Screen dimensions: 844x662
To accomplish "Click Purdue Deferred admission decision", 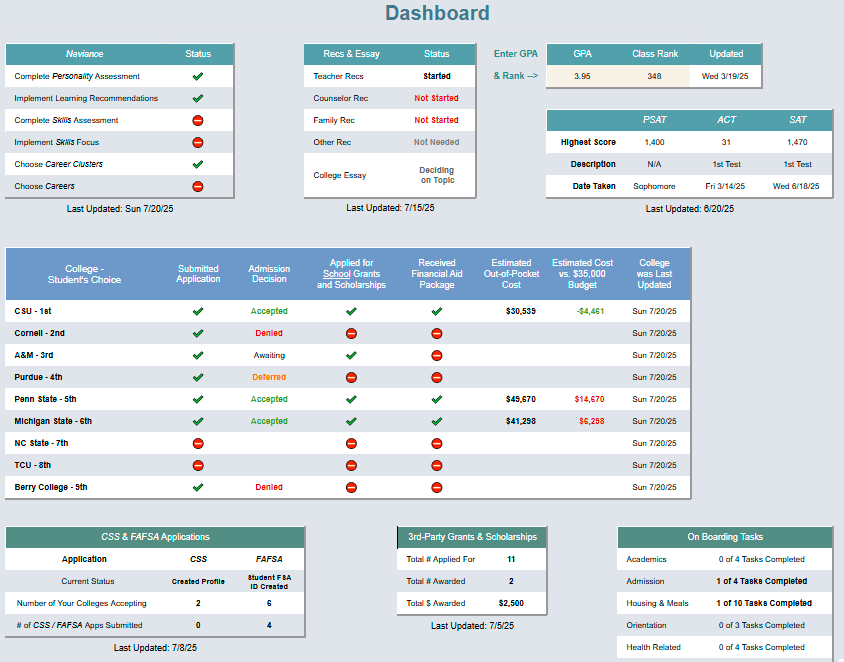I will tap(269, 377).
